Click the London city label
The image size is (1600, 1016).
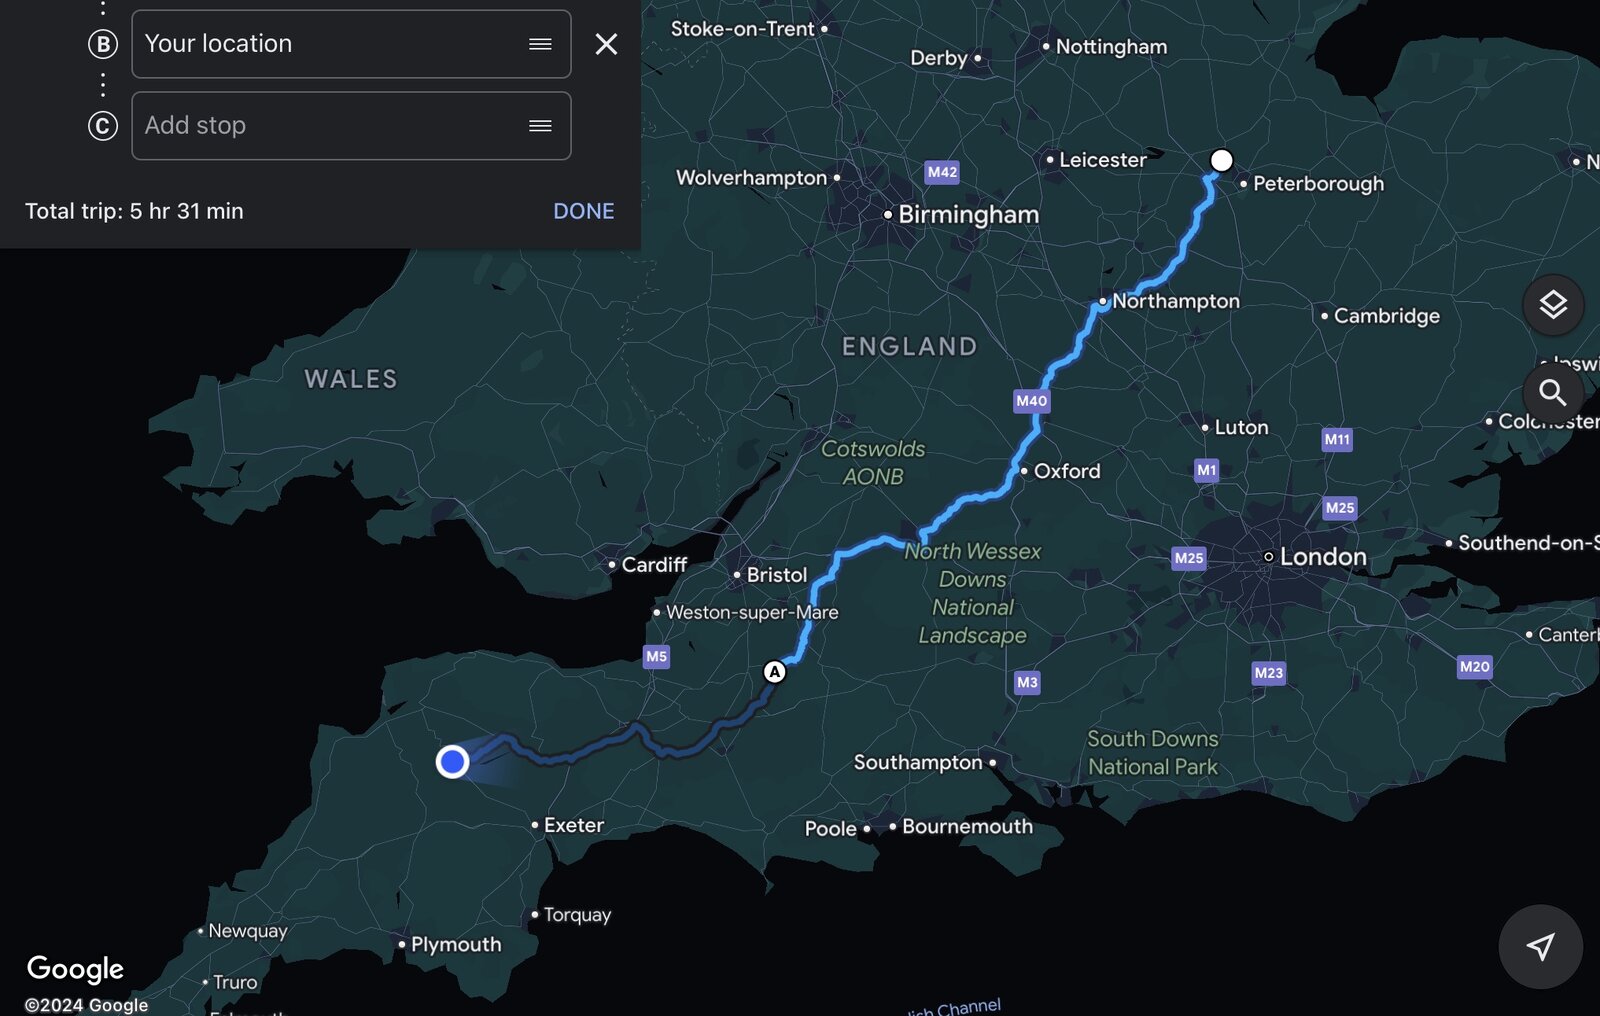[x=1322, y=557]
